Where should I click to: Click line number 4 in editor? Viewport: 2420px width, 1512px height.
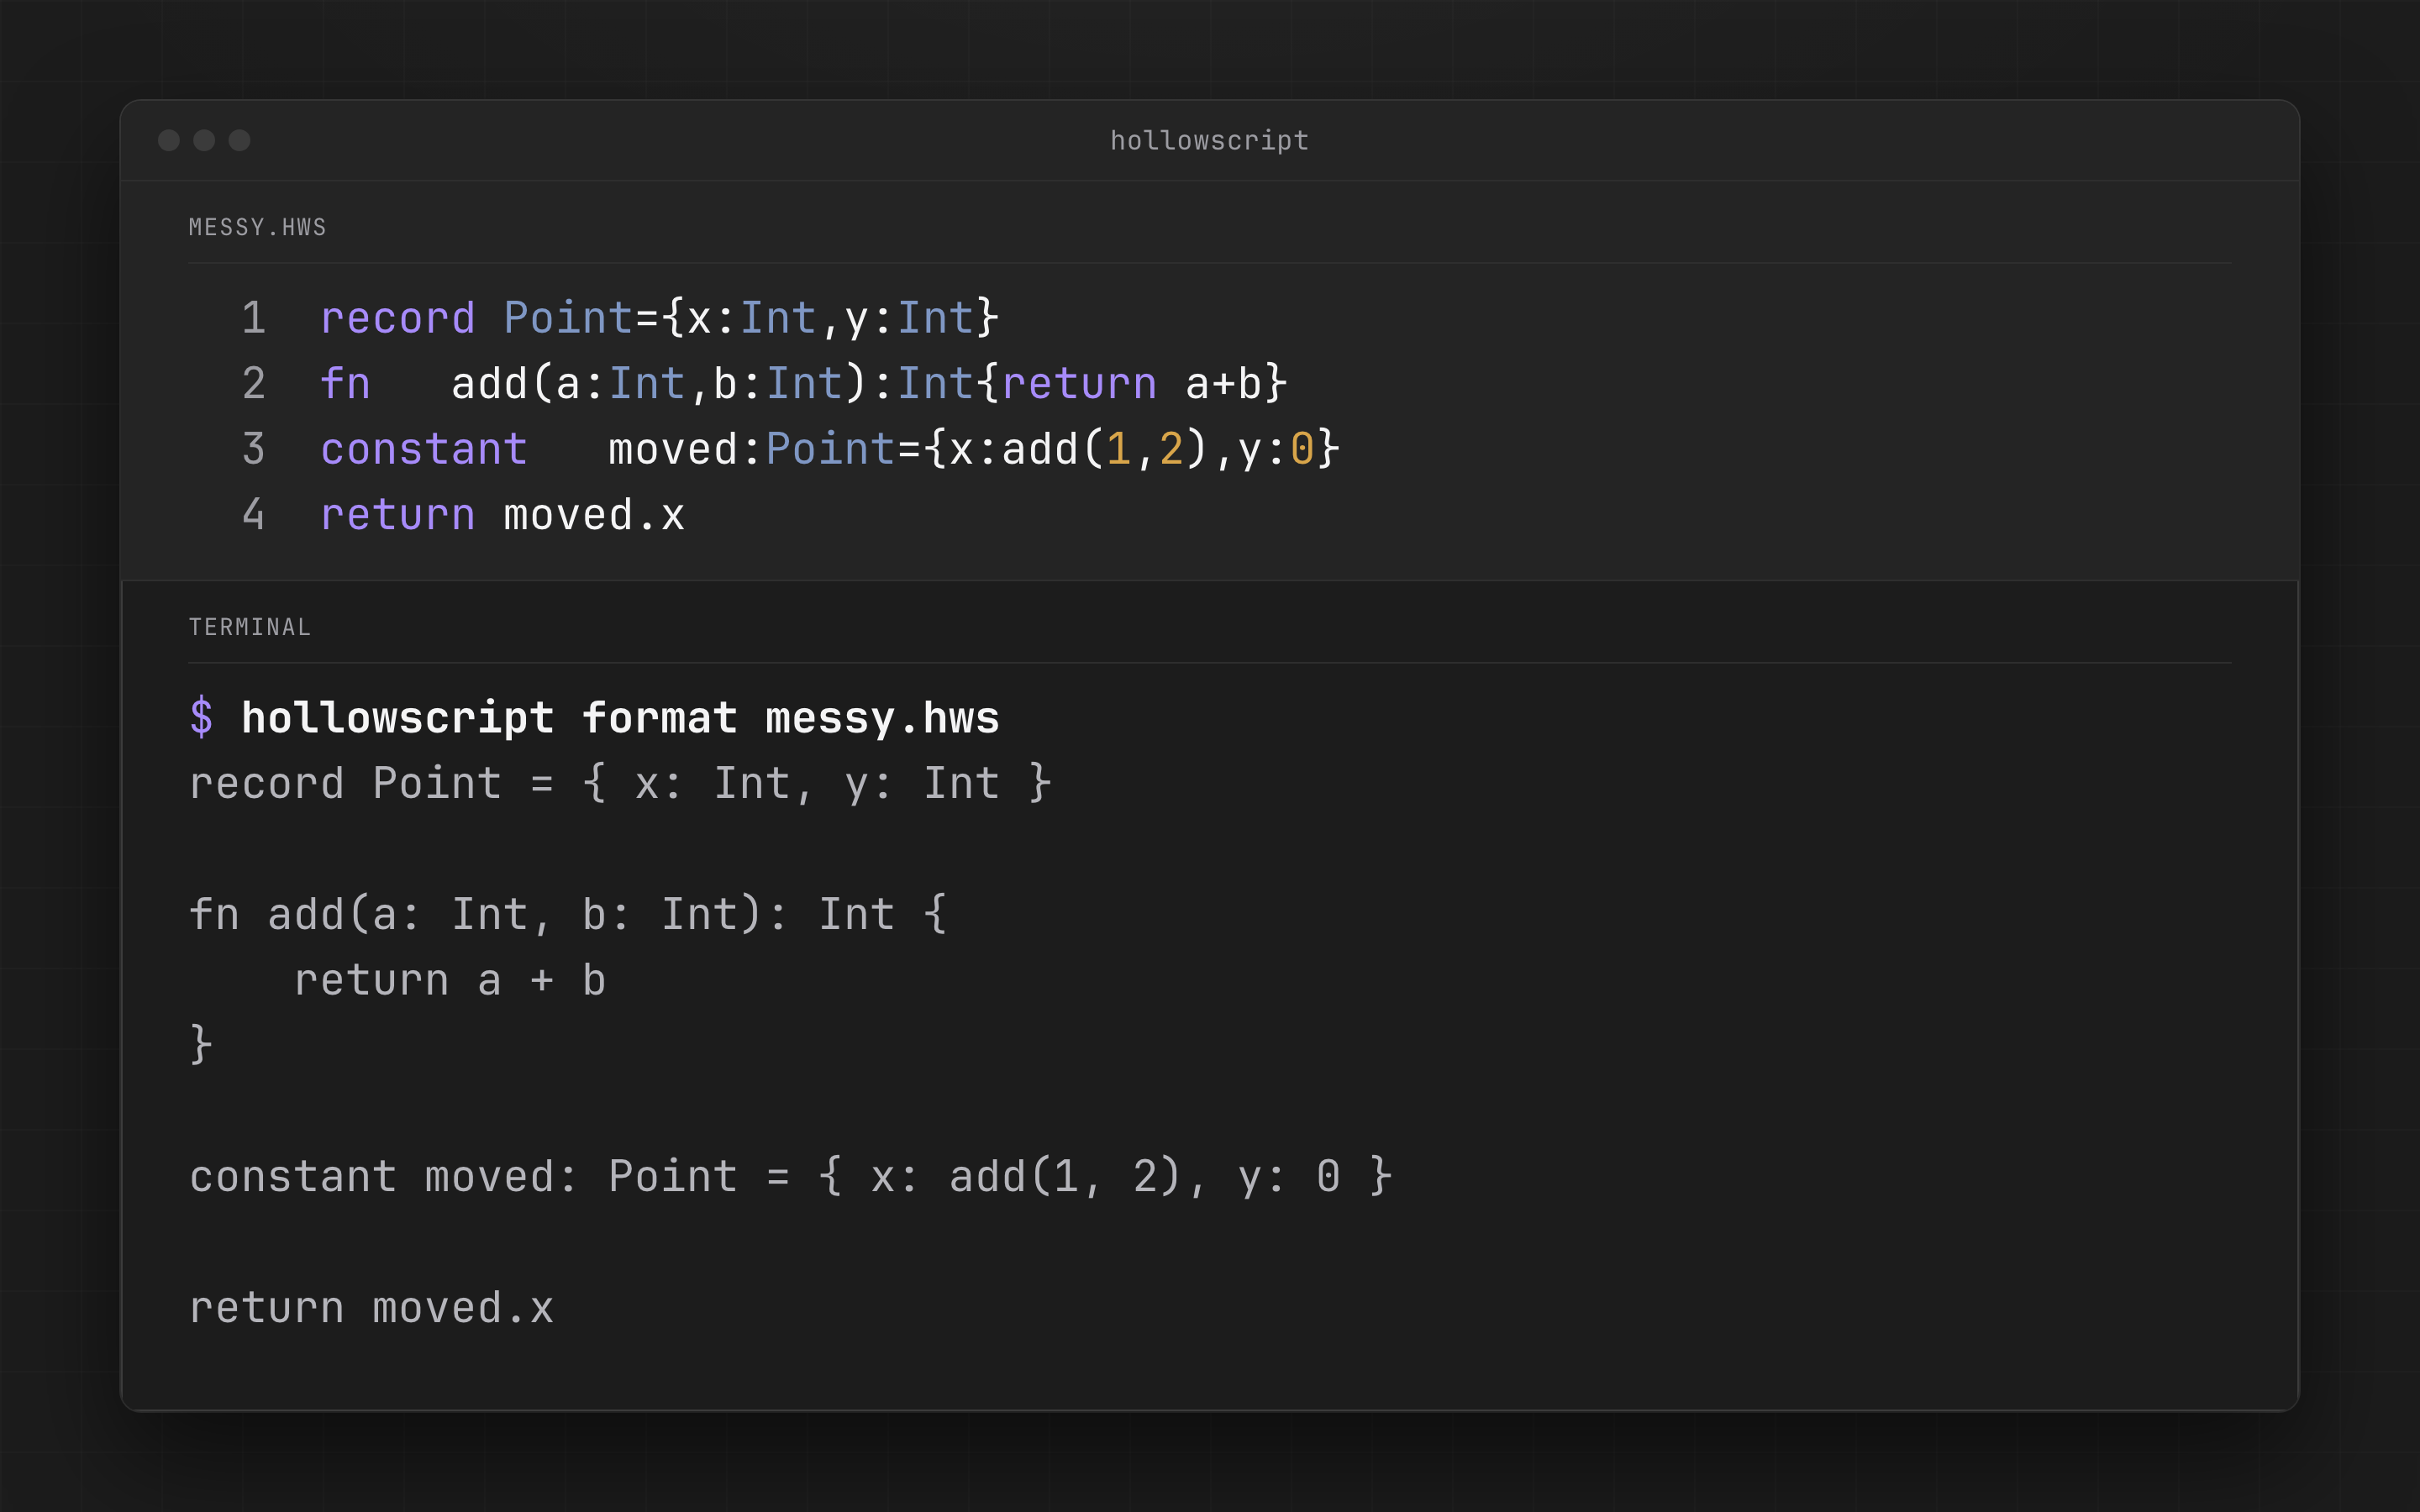pos(254,515)
